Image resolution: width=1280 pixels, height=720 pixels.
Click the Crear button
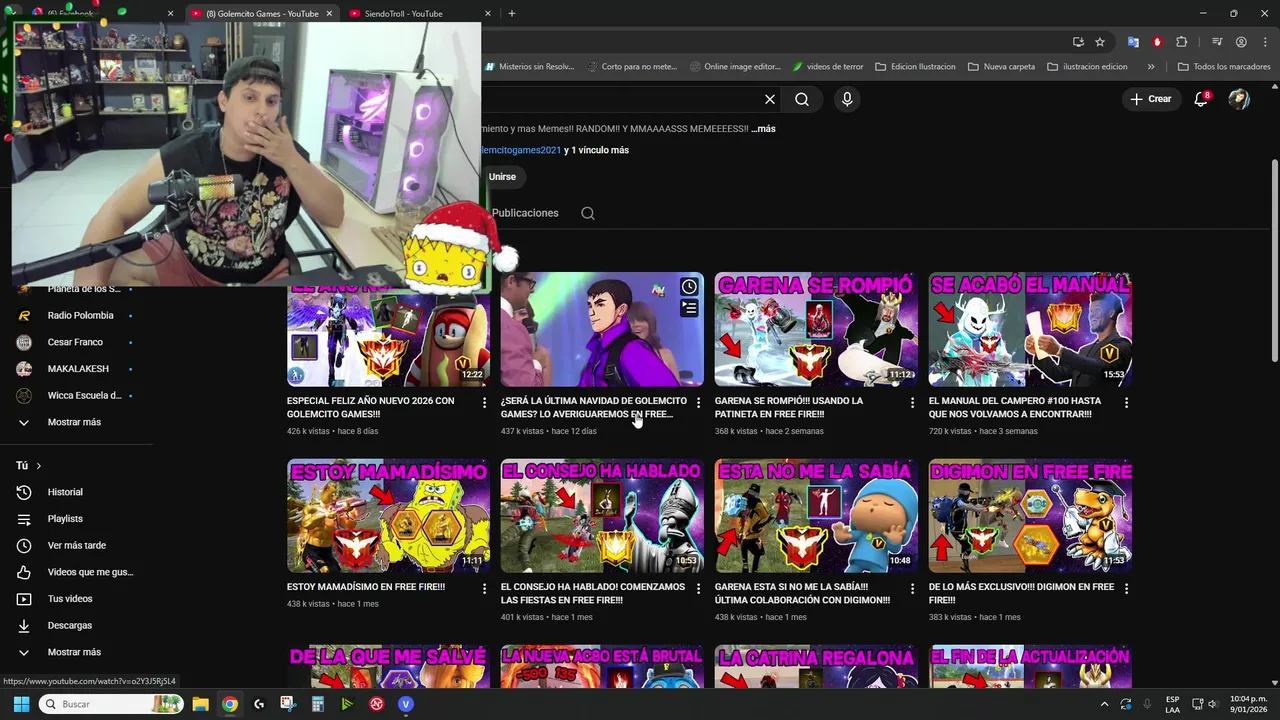click(x=1151, y=99)
